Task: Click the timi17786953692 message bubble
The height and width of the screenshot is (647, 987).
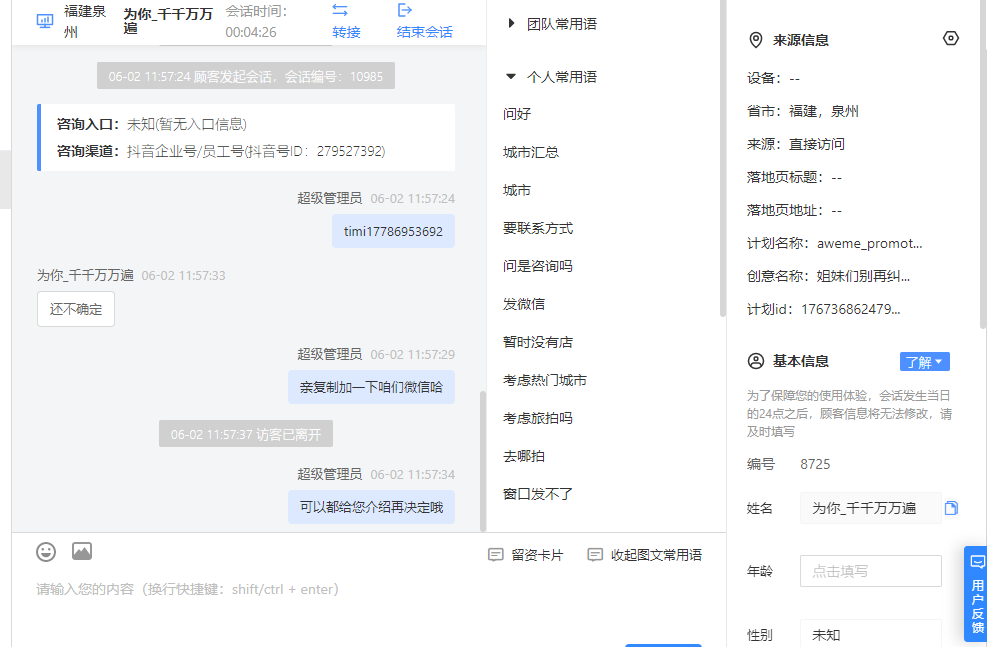Action: 393,232
